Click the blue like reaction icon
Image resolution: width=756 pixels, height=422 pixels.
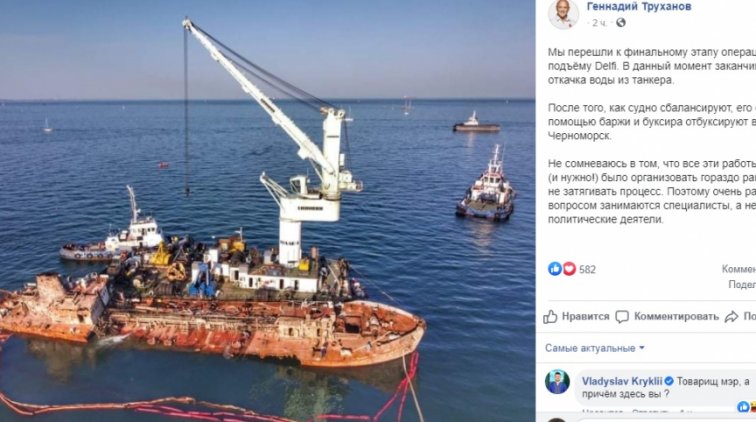pos(555,269)
